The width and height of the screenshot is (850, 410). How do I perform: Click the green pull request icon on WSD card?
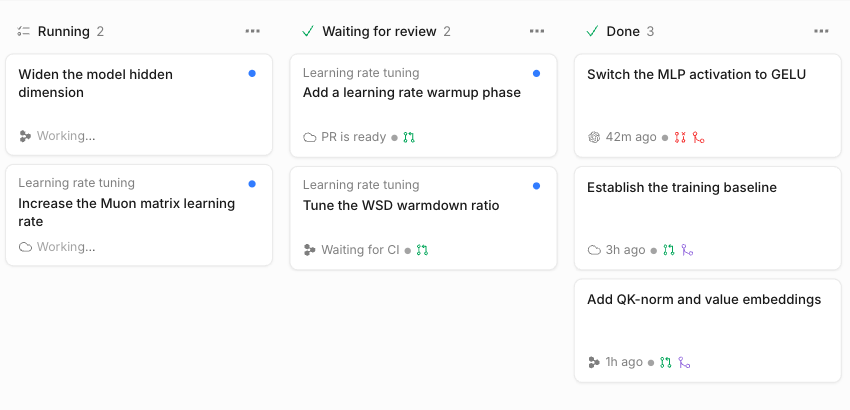click(x=422, y=250)
